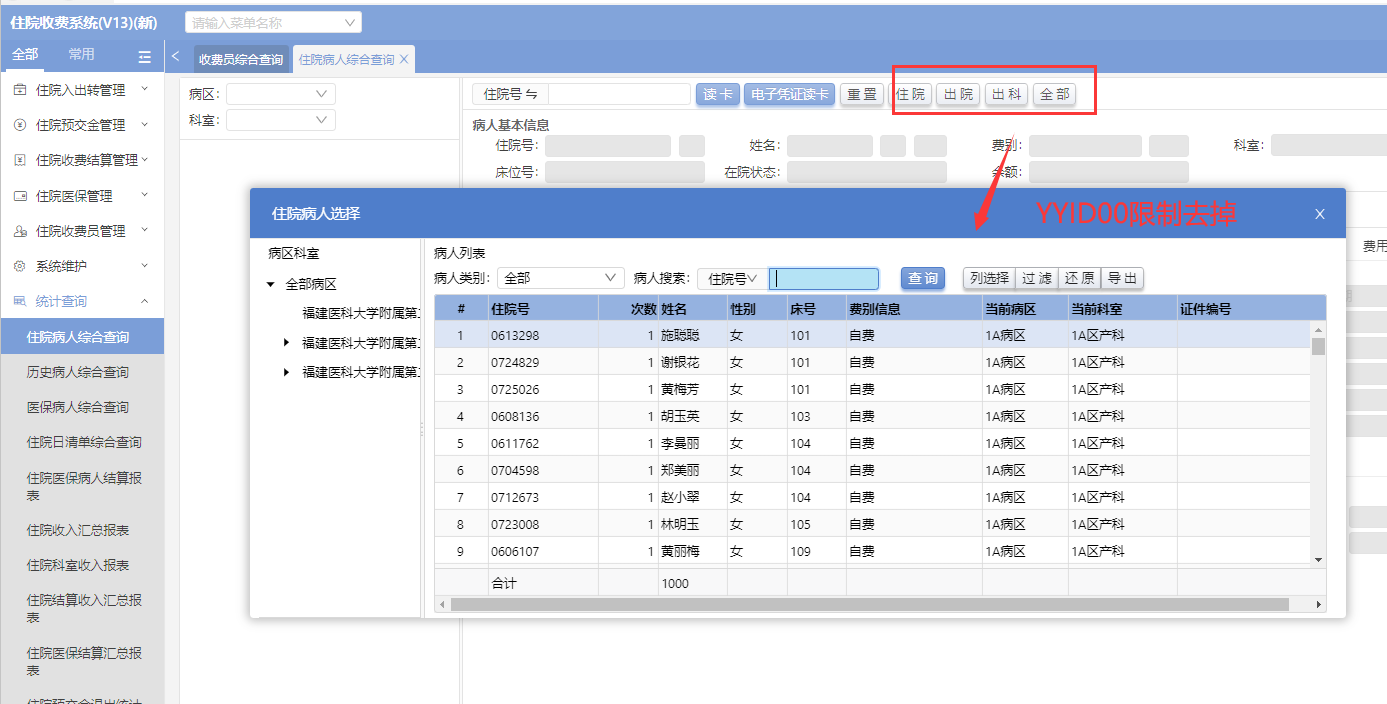The image size is (1387, 704).
Task: Click the 住院医保管理 sidebar icon
Action: [x=20, y=196]
